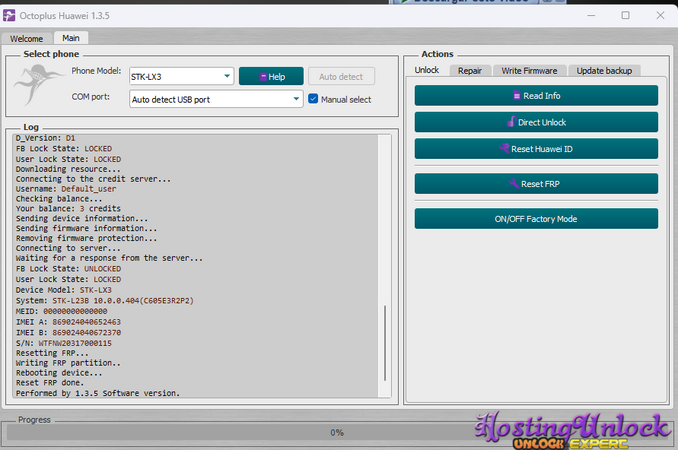Uncheck the Manual select checkbox

[x=313, y=99]
